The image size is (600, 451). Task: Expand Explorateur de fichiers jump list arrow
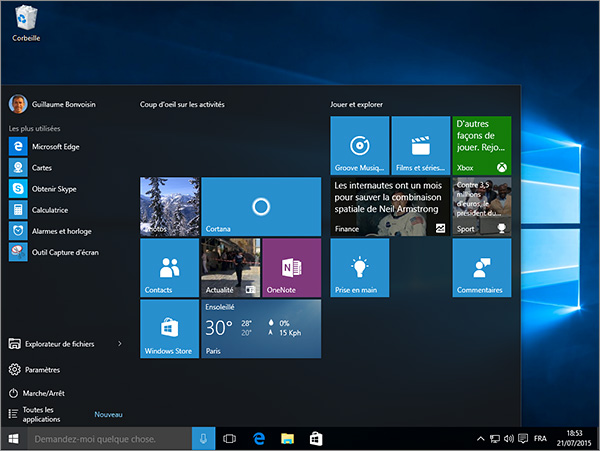[120, 344]
